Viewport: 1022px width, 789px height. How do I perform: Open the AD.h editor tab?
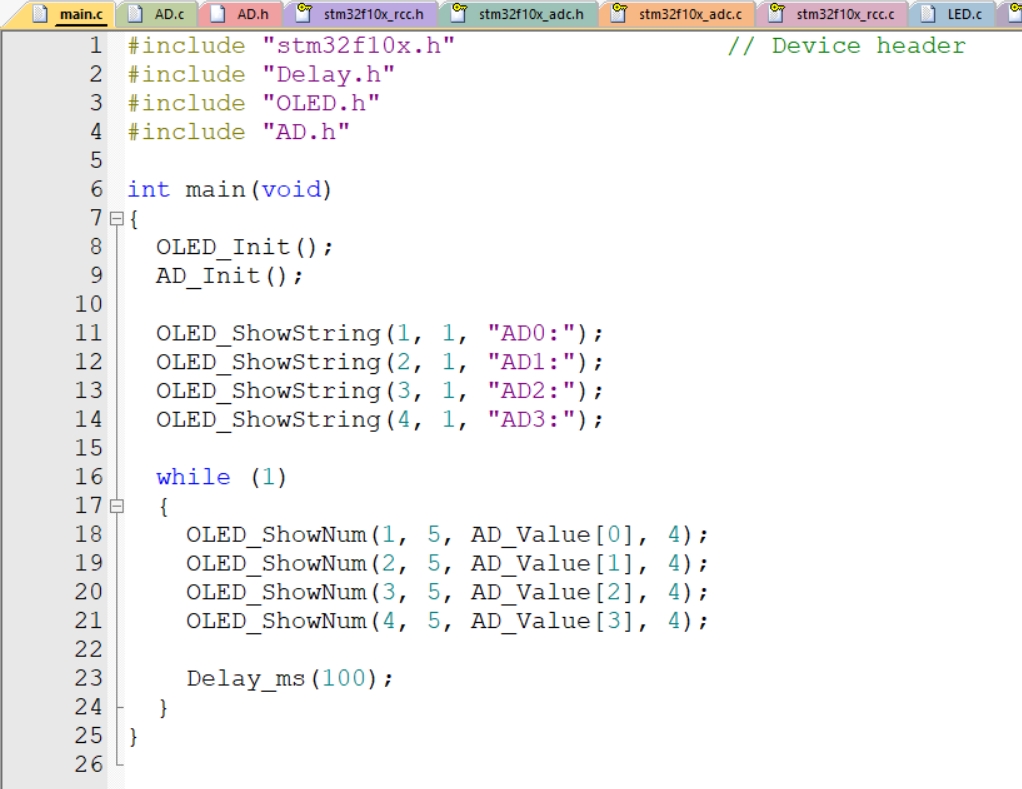240,14
